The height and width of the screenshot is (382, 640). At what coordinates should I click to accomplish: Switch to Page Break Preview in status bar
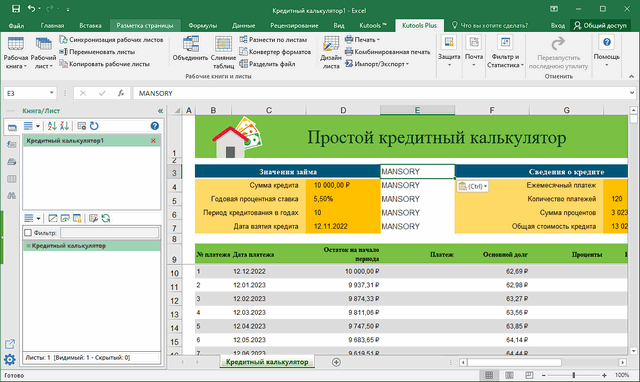[x=529, y=375]
